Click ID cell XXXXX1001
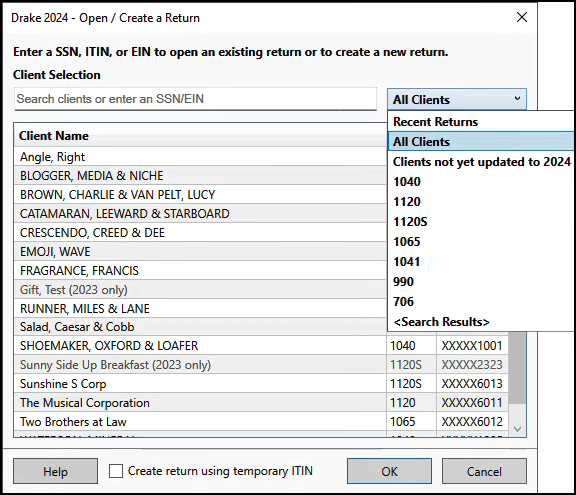This screenshot has height=495, width=576. tap(472, 346)
